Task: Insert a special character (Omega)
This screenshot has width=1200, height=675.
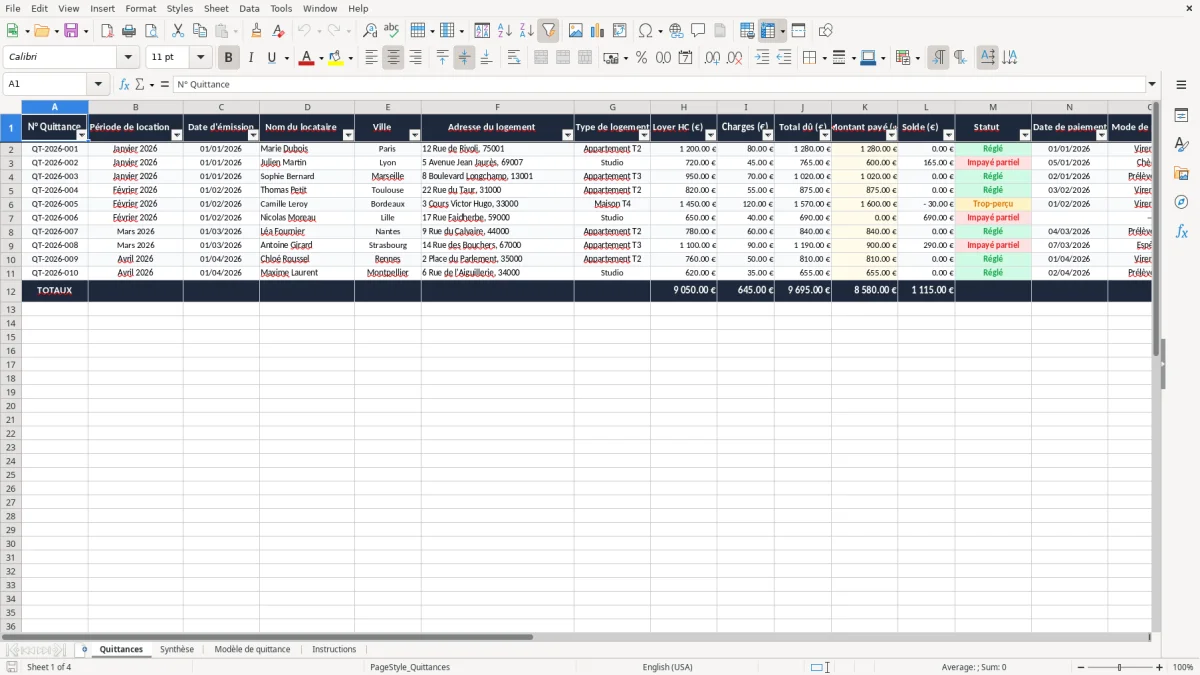Action: pyautogui.click(x=646, y=31)
